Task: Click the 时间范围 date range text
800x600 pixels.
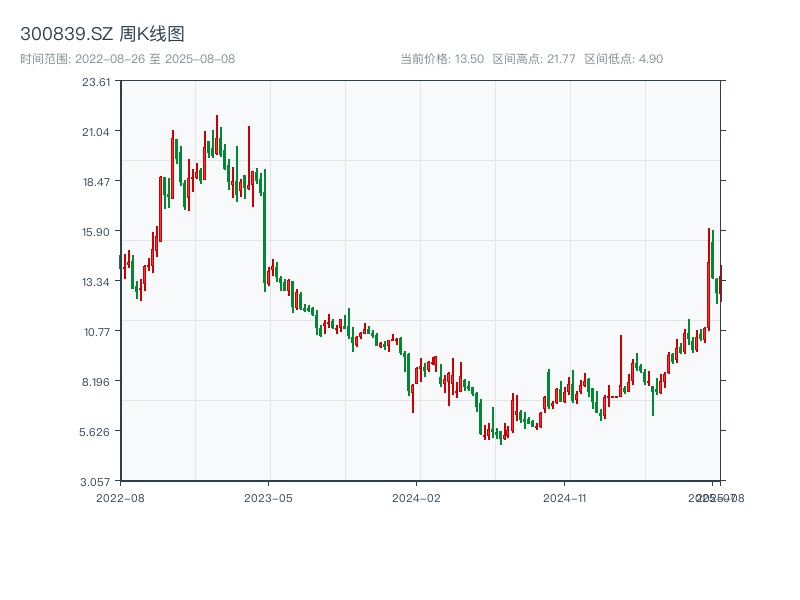Action: click(x=127, y=59)
